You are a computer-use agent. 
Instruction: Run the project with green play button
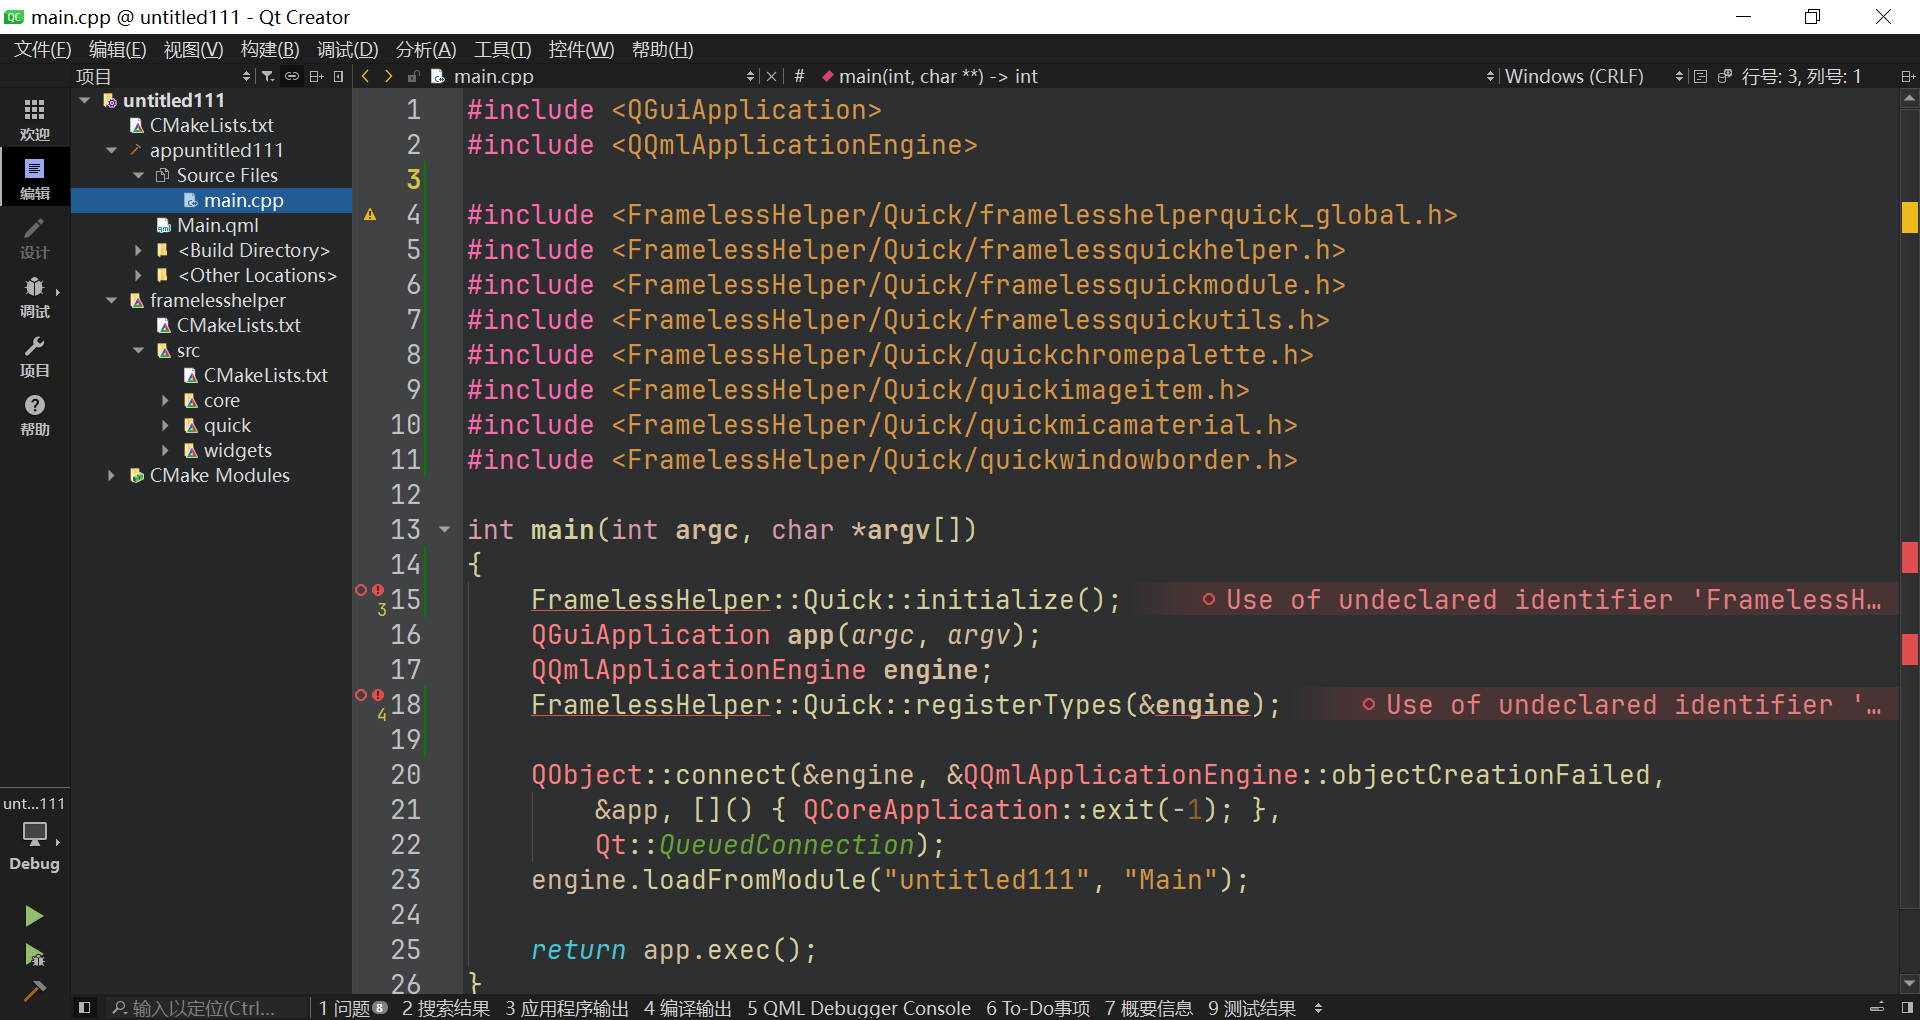(34, 915)
